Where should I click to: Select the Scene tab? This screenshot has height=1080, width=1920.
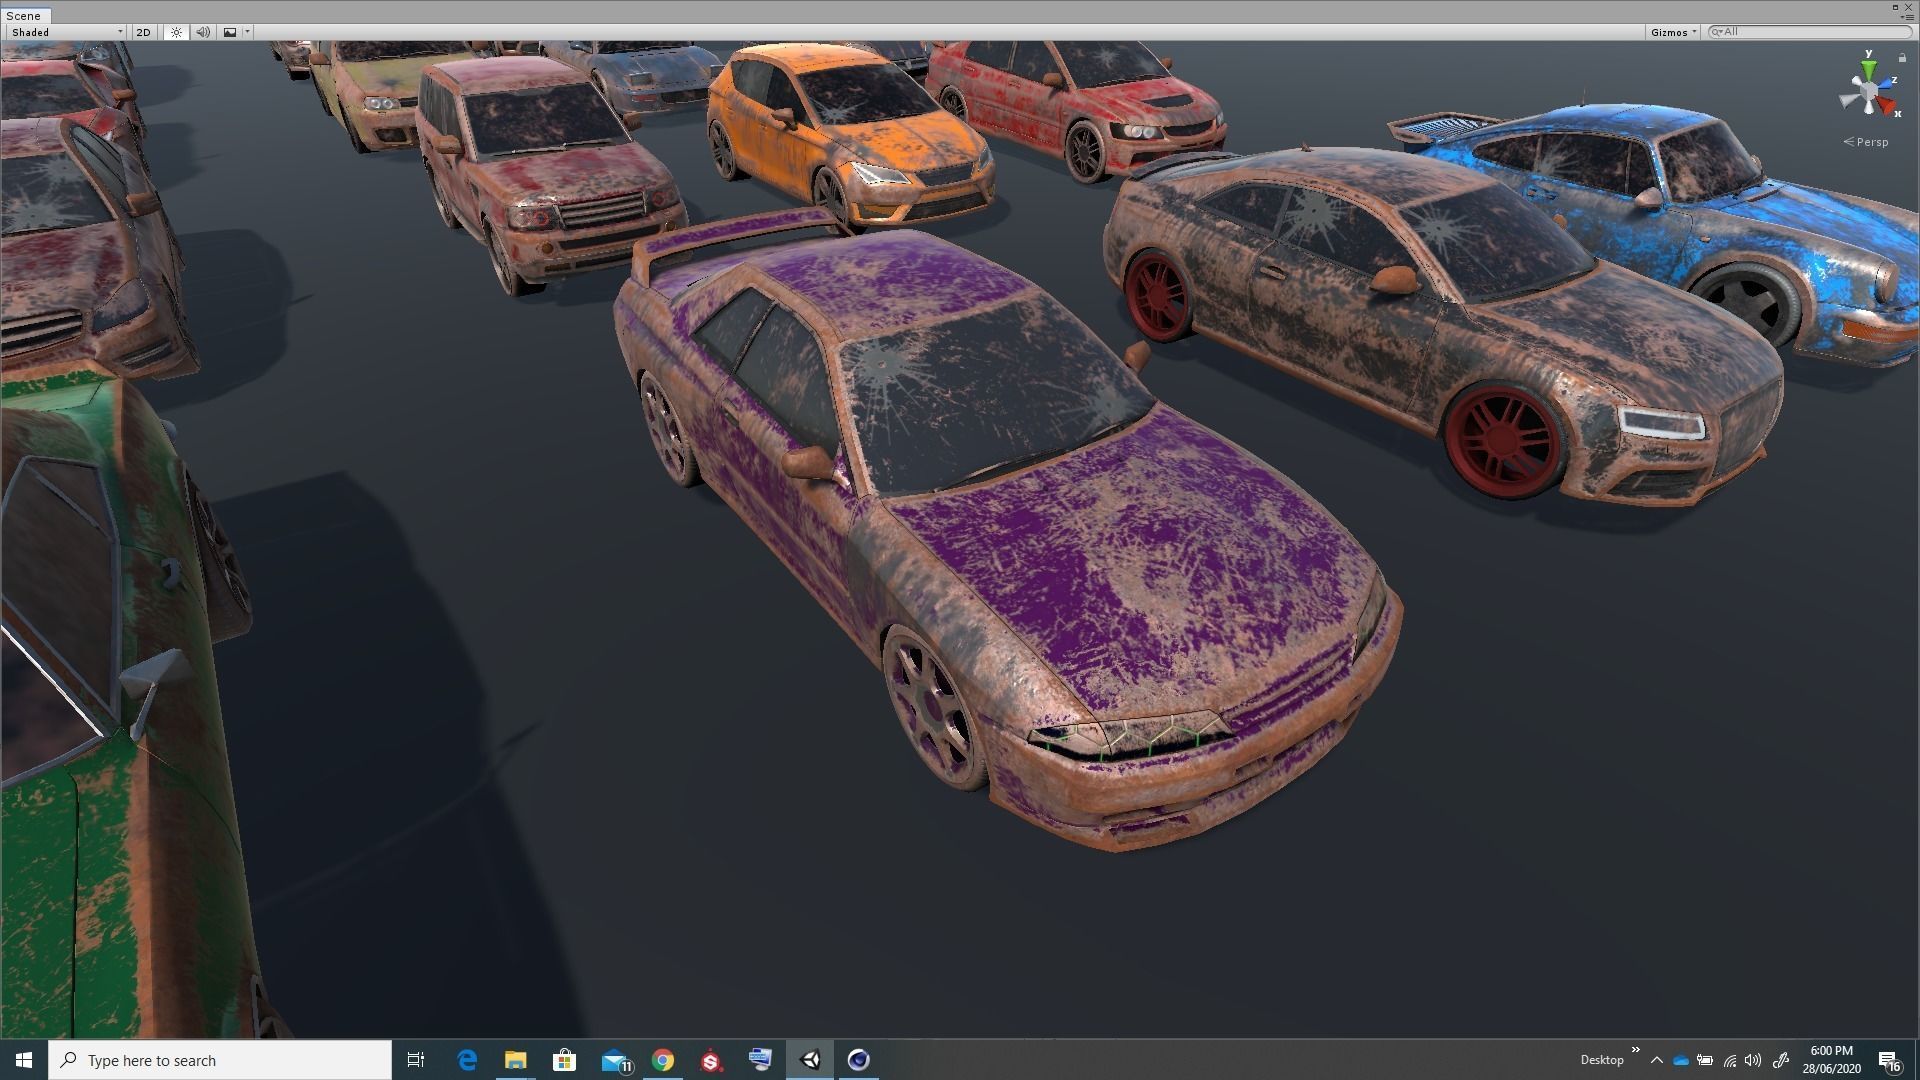coord(24,16)
